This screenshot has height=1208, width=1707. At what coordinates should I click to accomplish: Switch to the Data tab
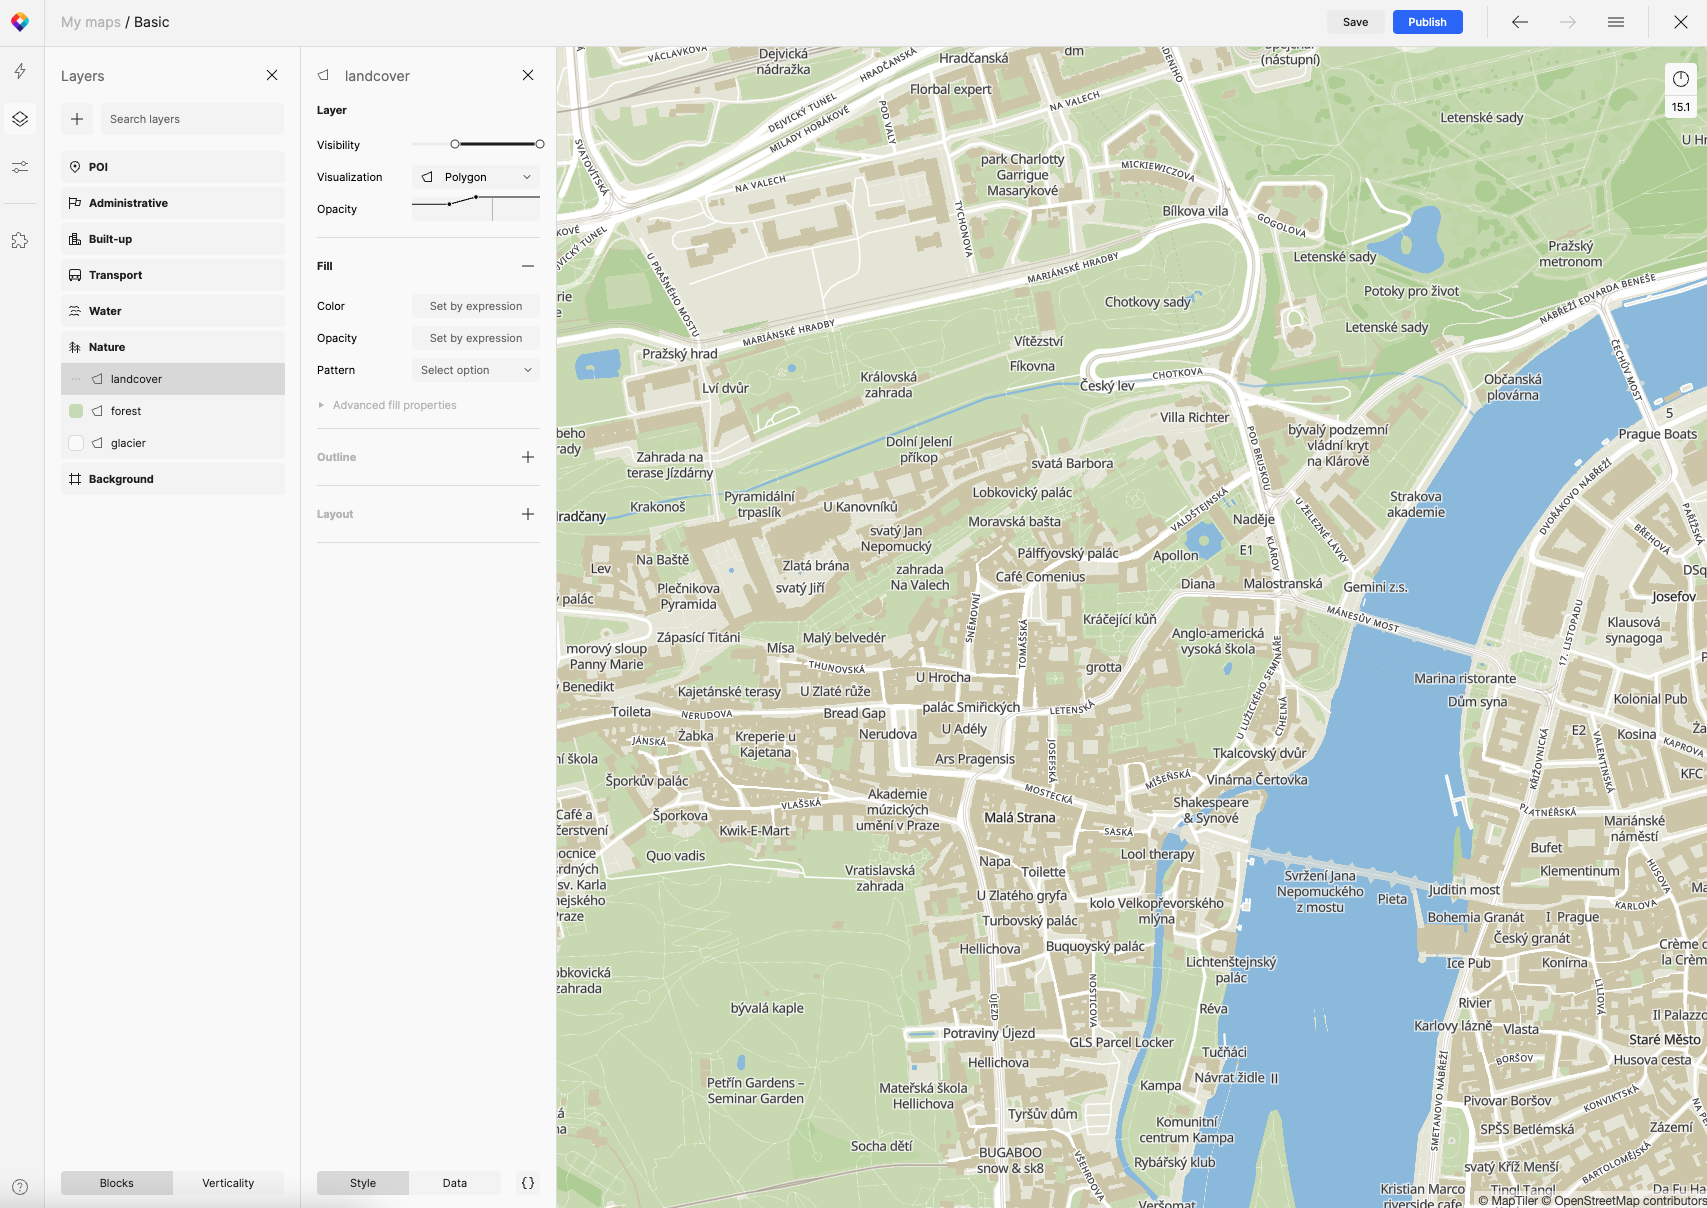point(455,1183)
